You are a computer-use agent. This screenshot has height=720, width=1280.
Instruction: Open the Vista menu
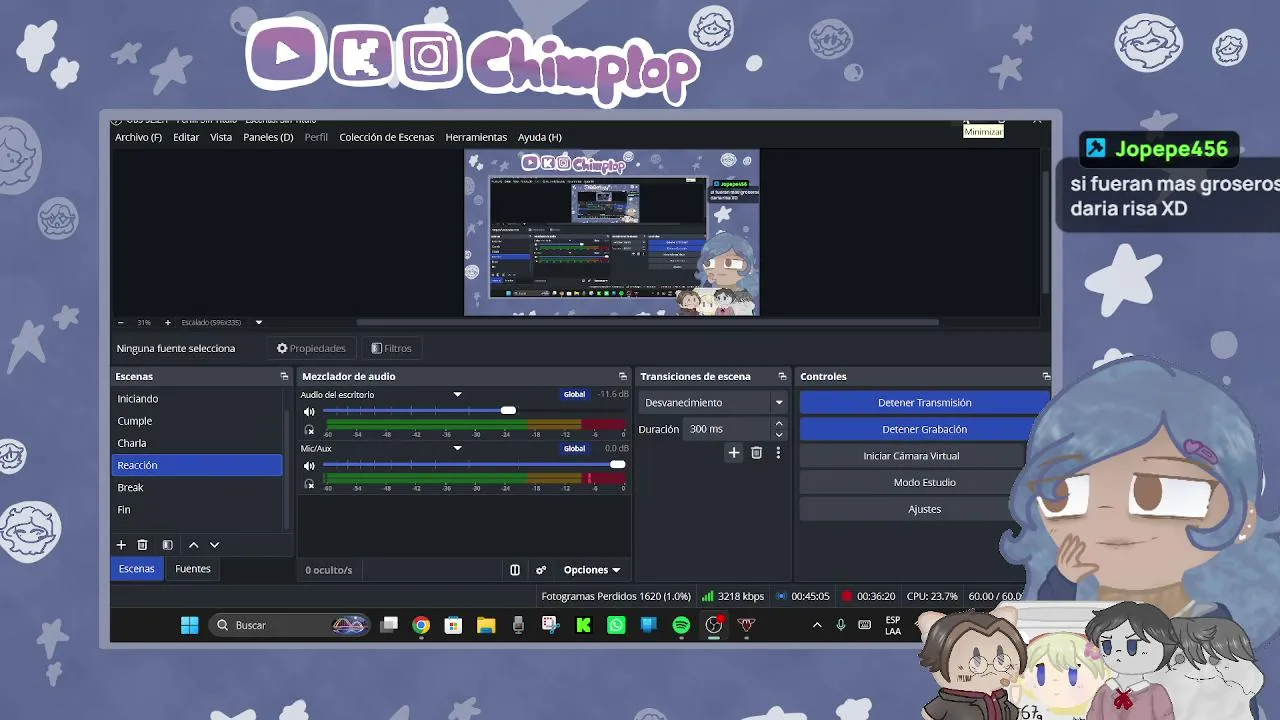221,137
